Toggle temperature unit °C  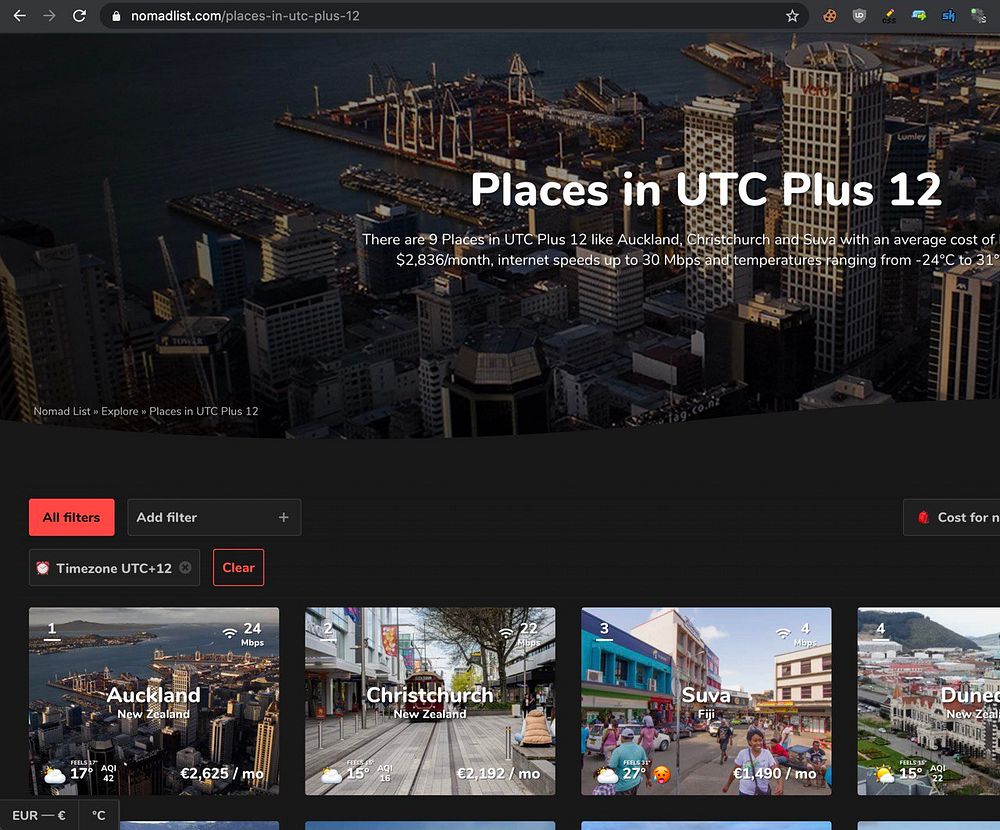click(99, 815)
